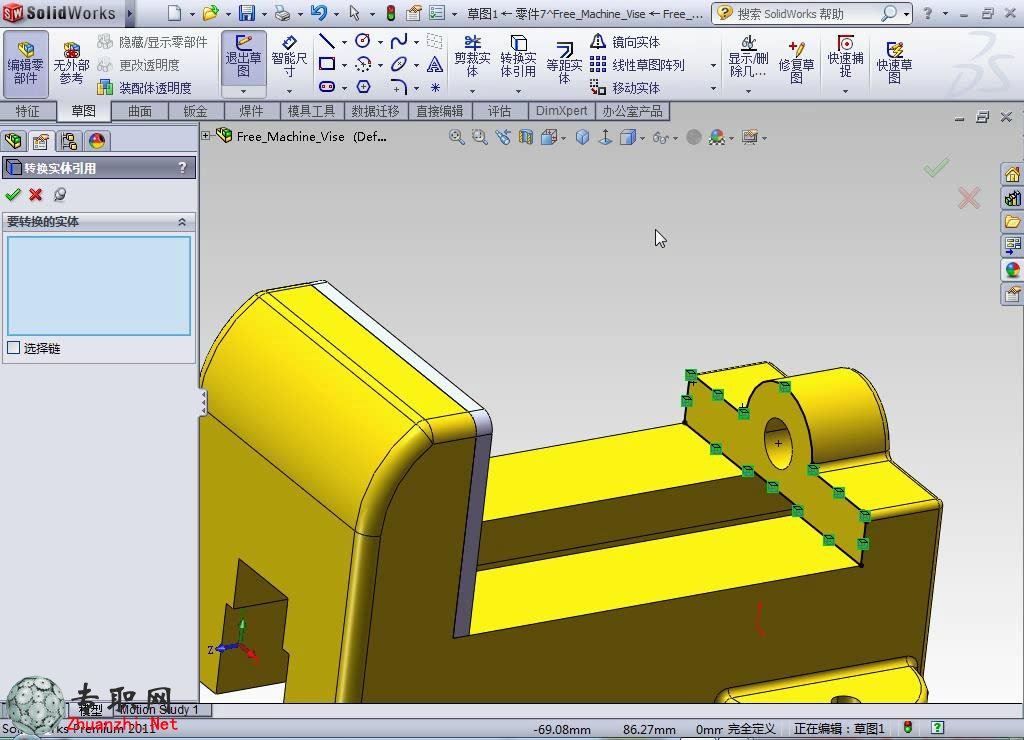Image resolution: width=1024 pixels, height=740 pixels.
Task: Open the Motion Study 1 tab
Action: click(159, 709)
